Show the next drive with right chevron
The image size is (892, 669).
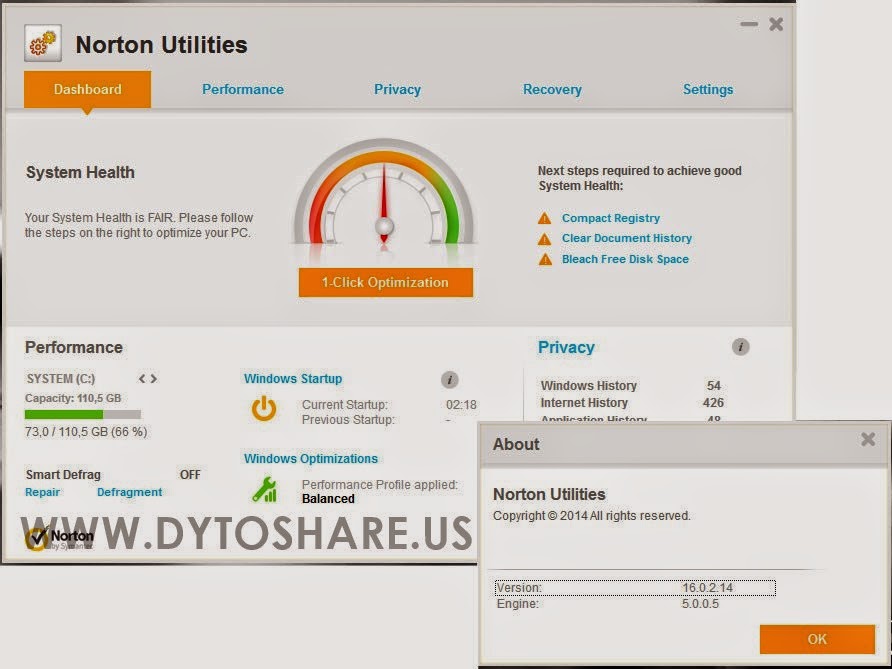click(x=154, y=378)
